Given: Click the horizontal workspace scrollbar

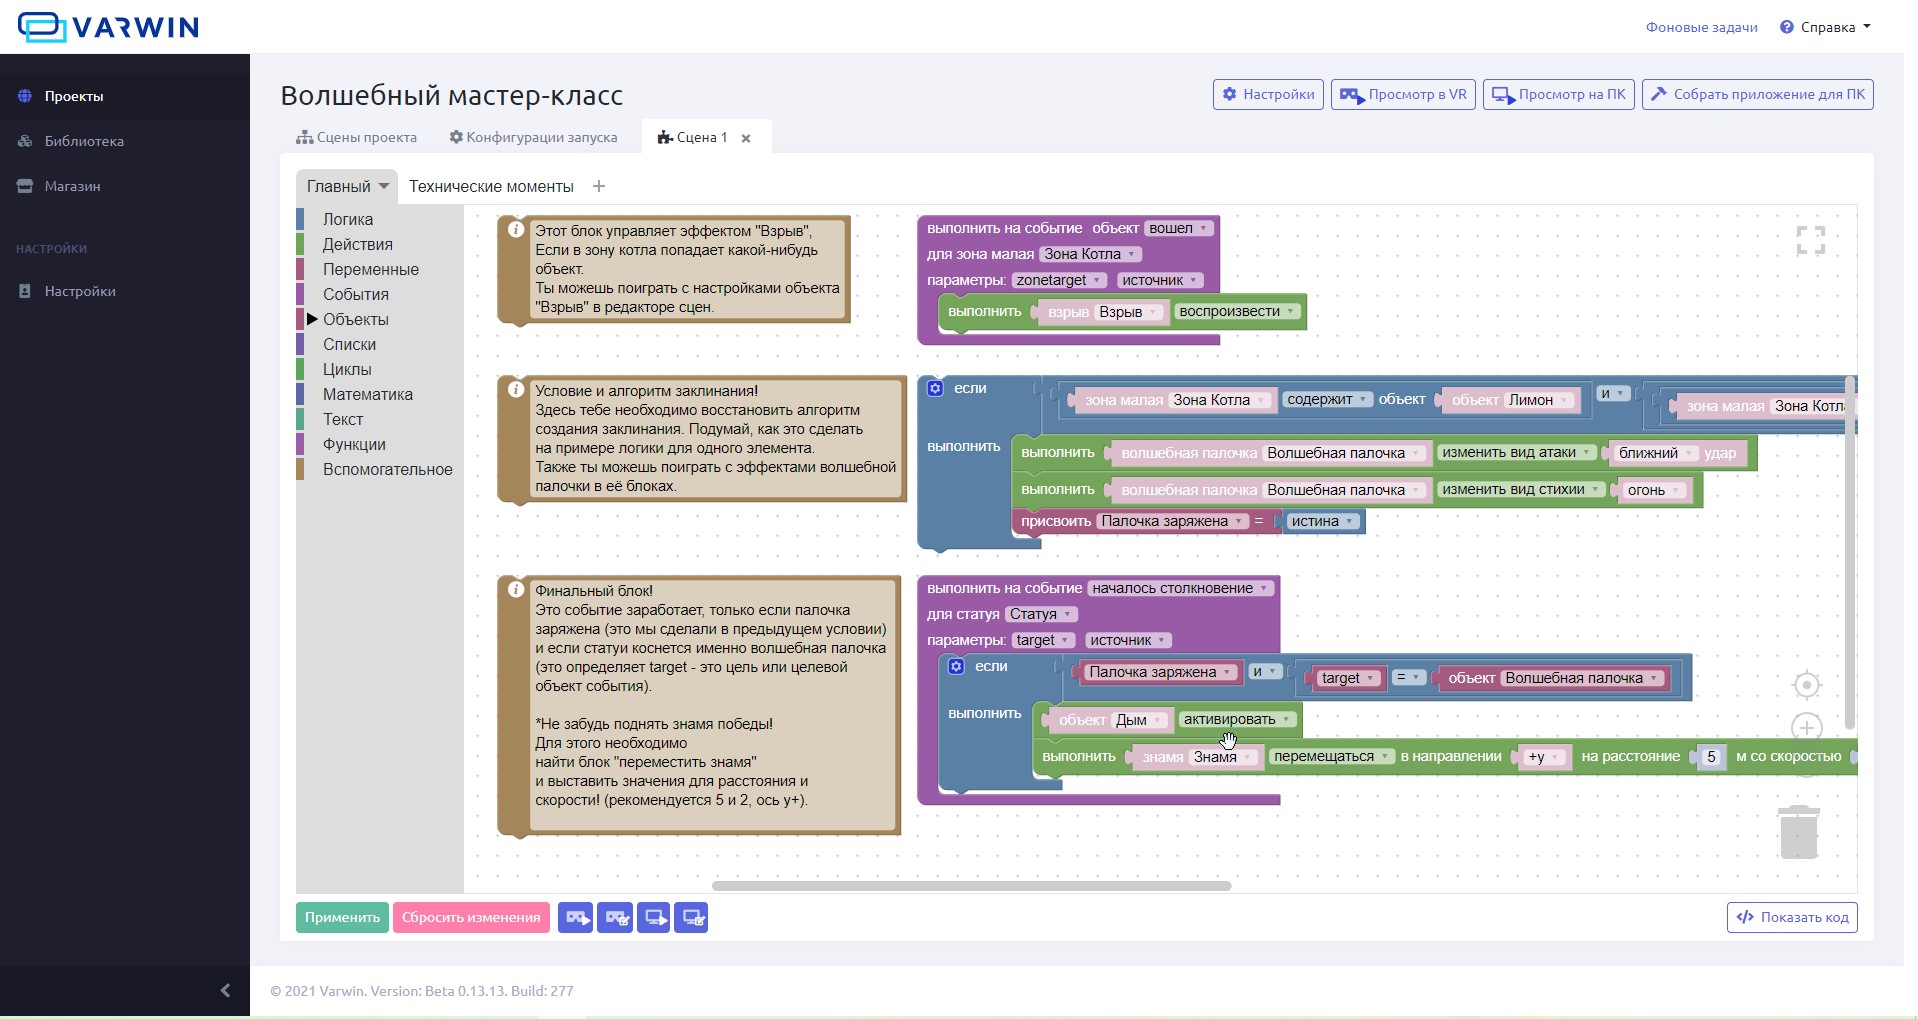Looking at the screenshot, I should [x=971, y=885].
